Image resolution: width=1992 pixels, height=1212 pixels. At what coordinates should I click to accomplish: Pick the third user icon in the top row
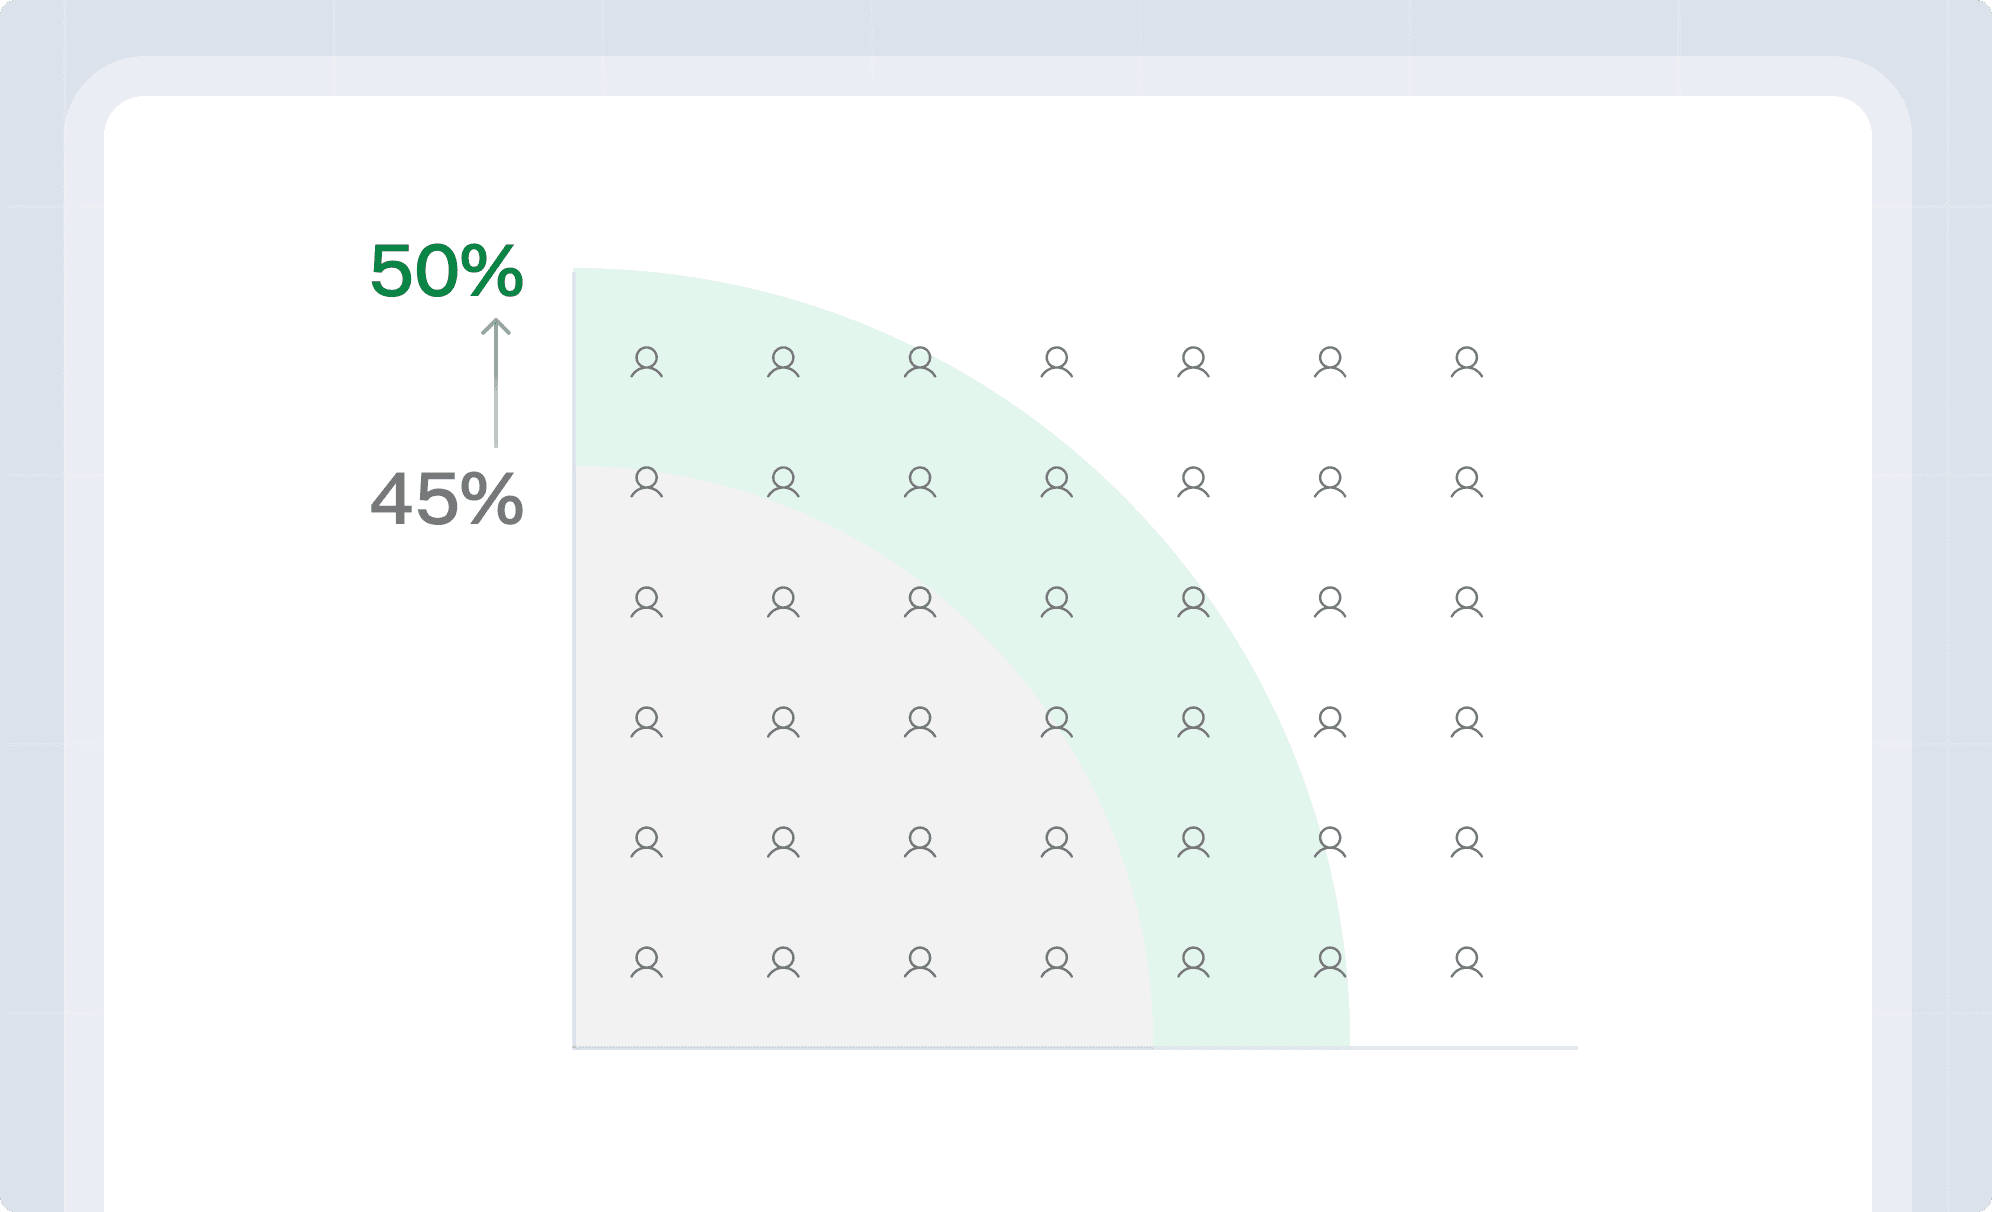point(920,362)
